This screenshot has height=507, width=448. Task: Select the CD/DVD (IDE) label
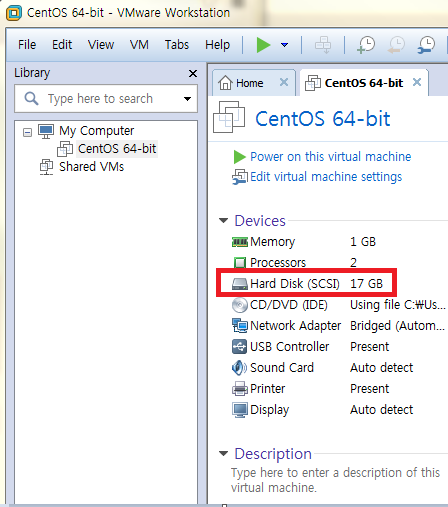pos(289,305)
